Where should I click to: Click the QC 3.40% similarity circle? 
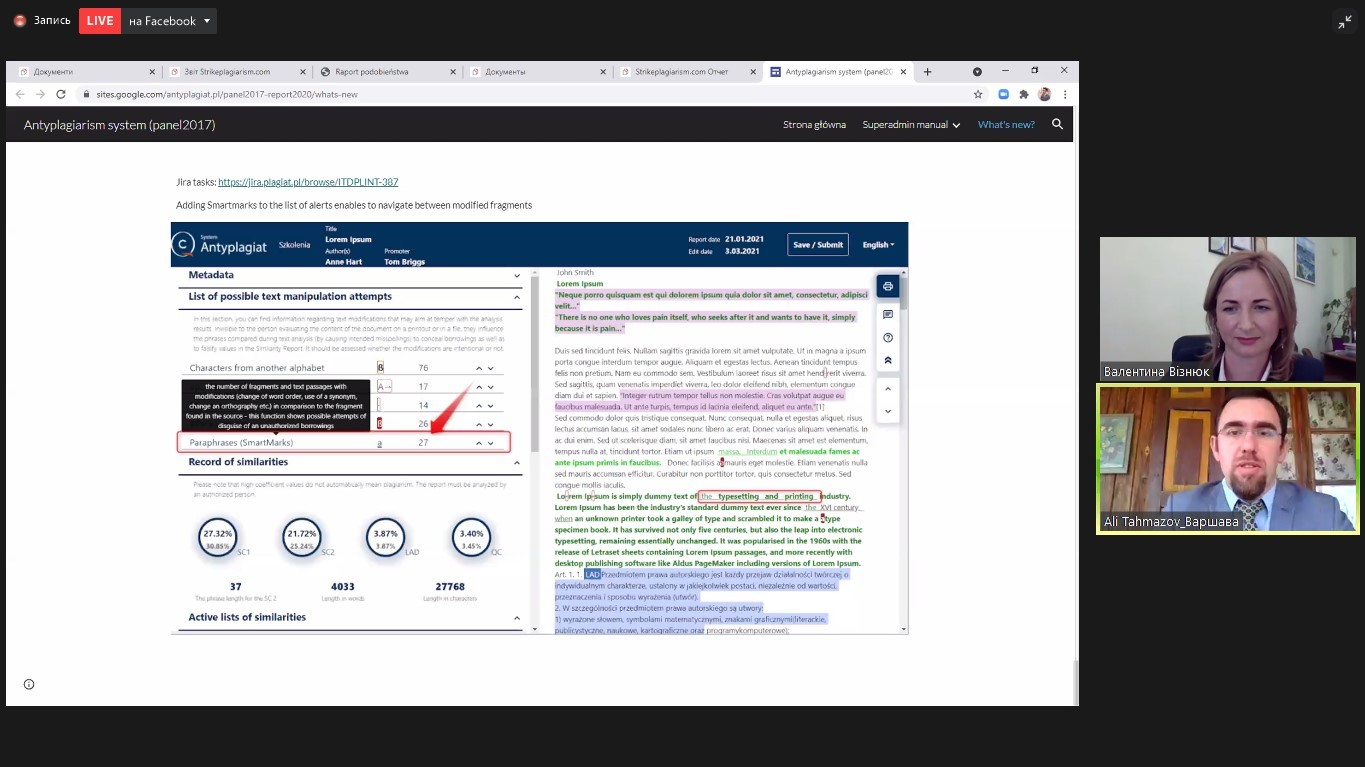471,538
